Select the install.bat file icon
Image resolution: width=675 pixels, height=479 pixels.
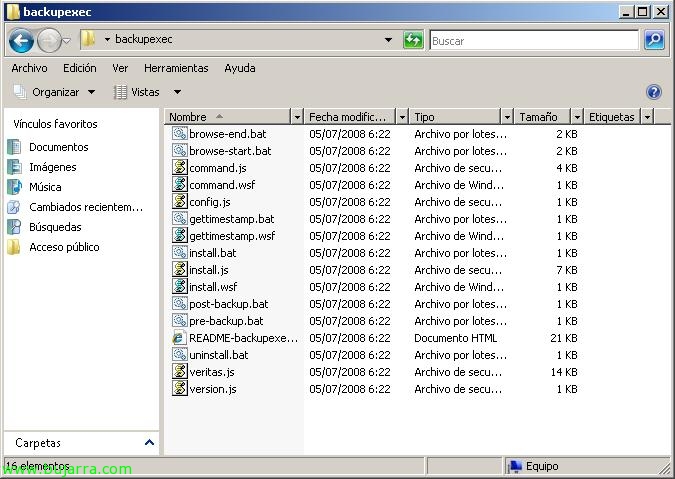[x=180, y=252]
